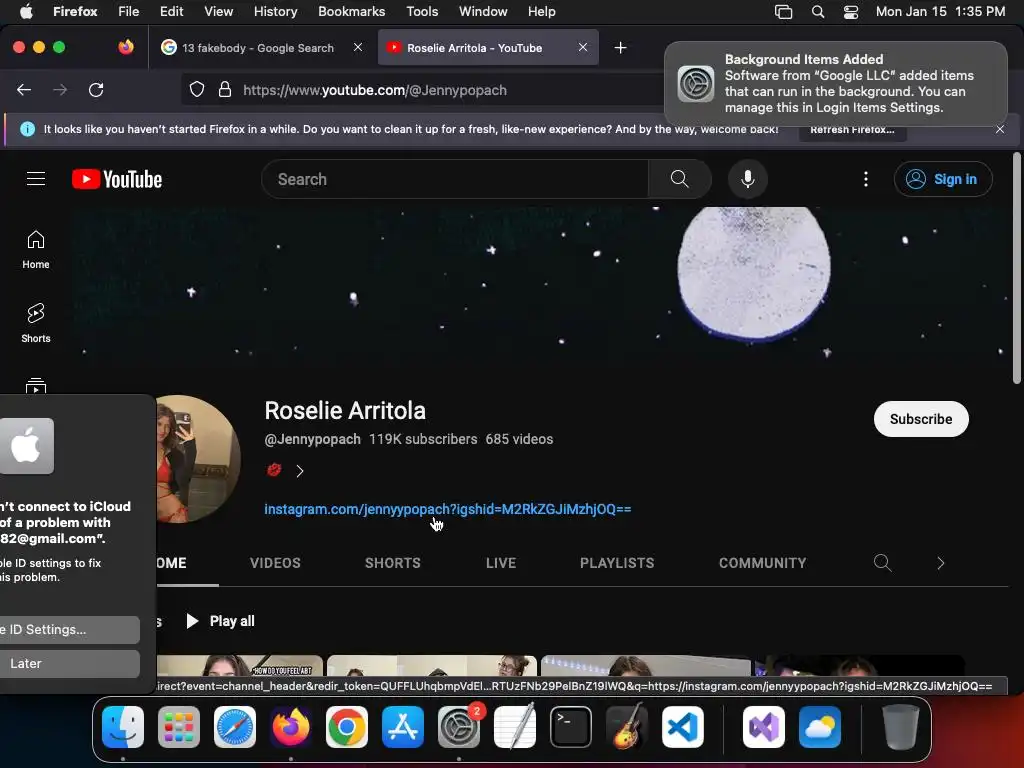Open Apple ID Settings from alert
Image resolution: width=1024 pixels, height=768 pixels.
[69, 630]
